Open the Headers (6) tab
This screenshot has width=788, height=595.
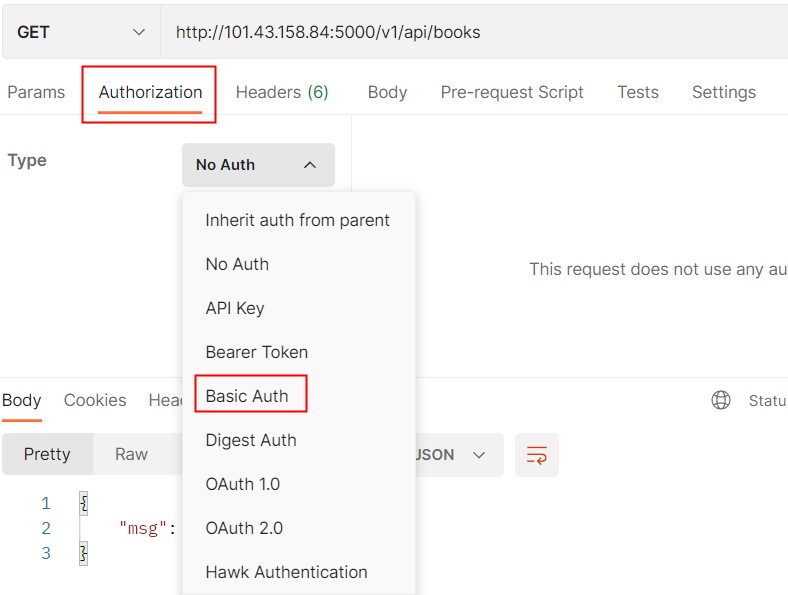tap(282, 92)
